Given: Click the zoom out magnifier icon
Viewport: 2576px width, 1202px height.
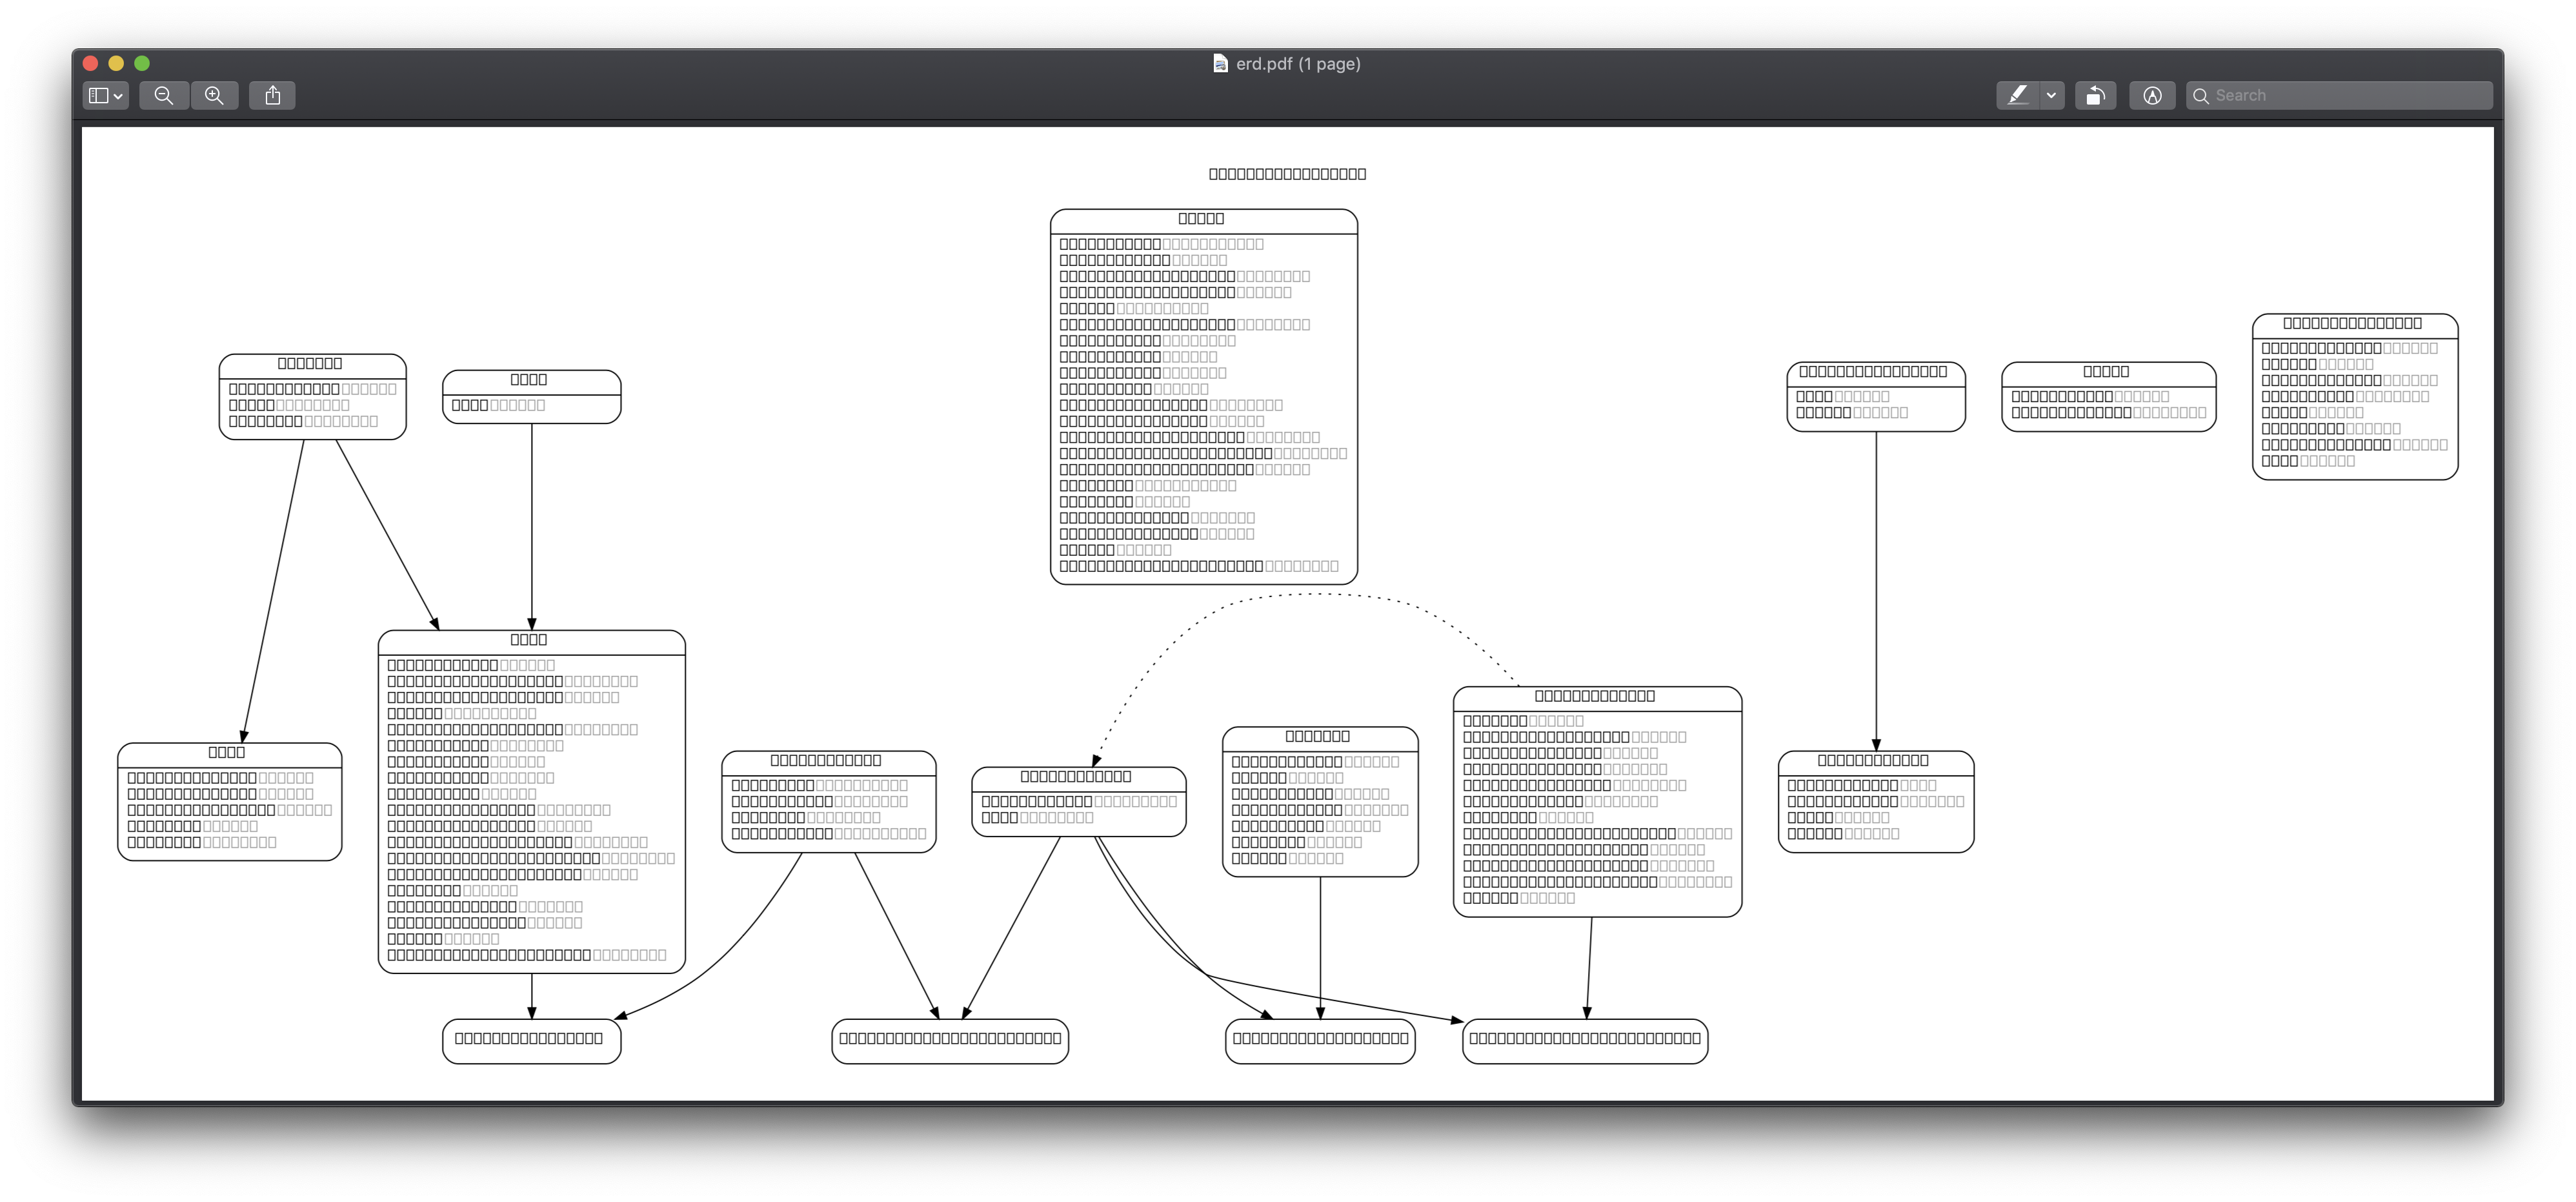Looking at the screenshot, I should tap(165, 95).
